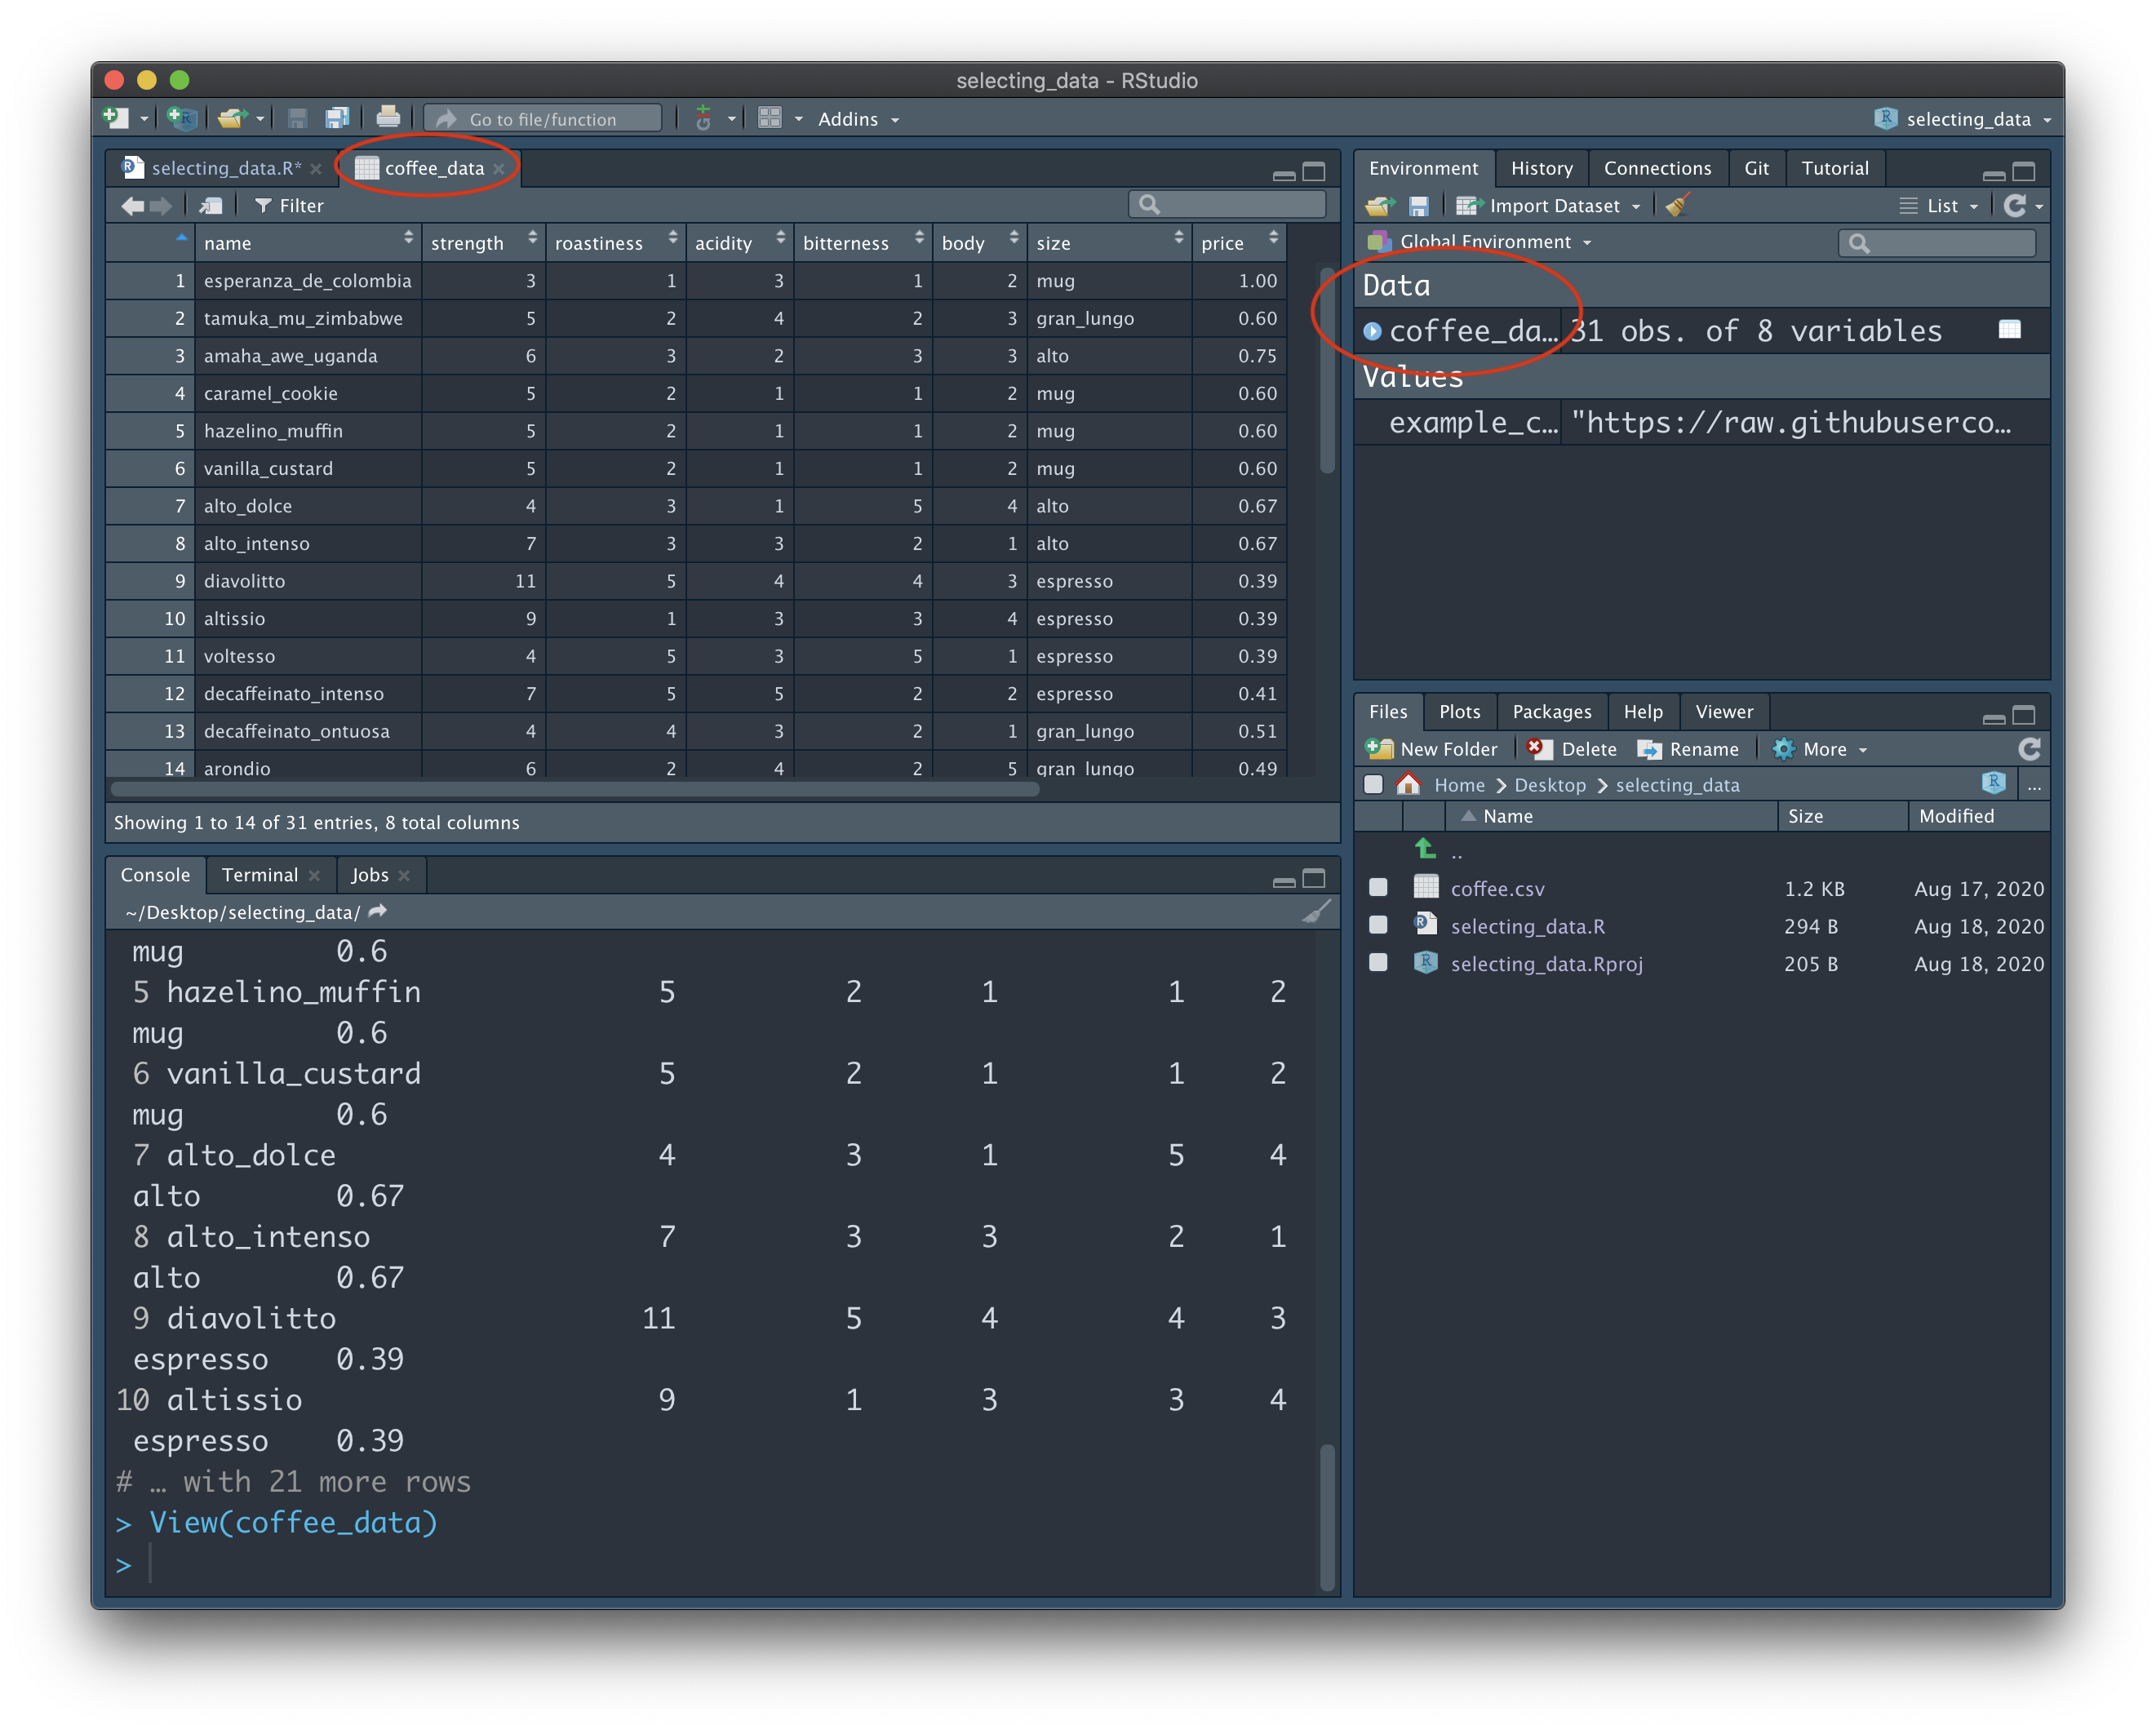Click the browse path ellipsis button in Files
The width and height of the screenshot is (2156, 1730).
point(2034,786)
